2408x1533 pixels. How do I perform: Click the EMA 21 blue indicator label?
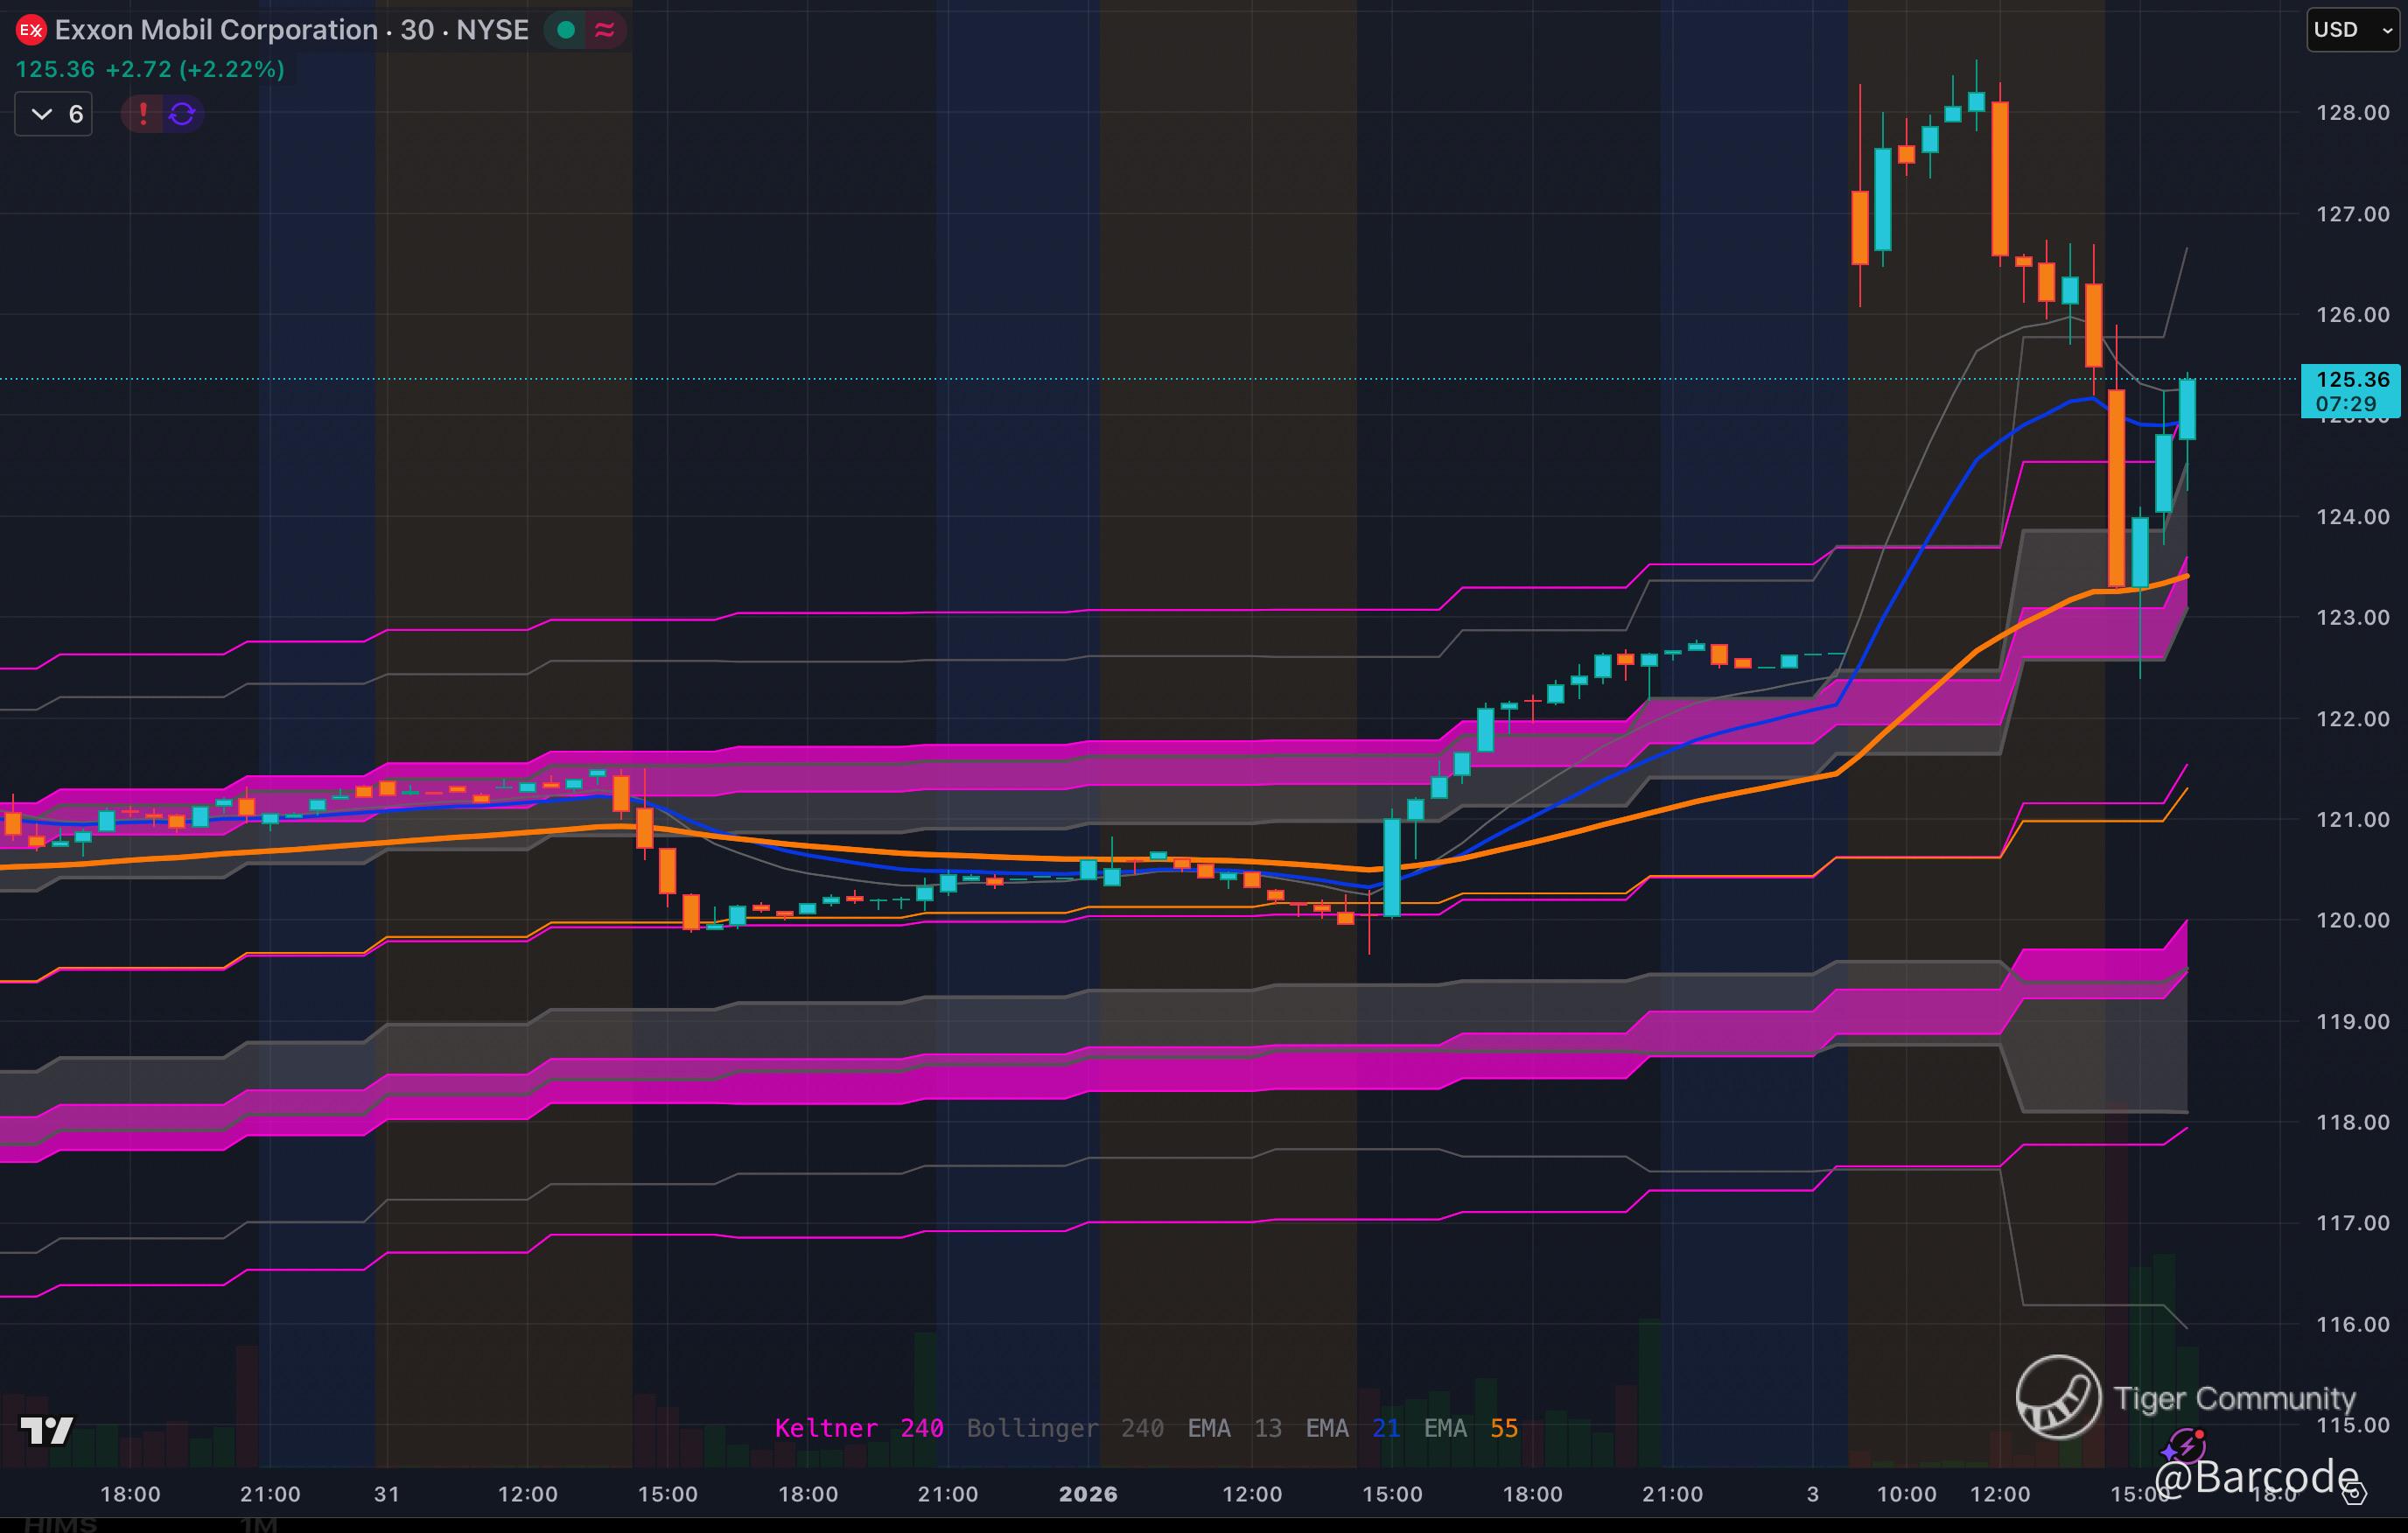(x=1352, y=1428)
